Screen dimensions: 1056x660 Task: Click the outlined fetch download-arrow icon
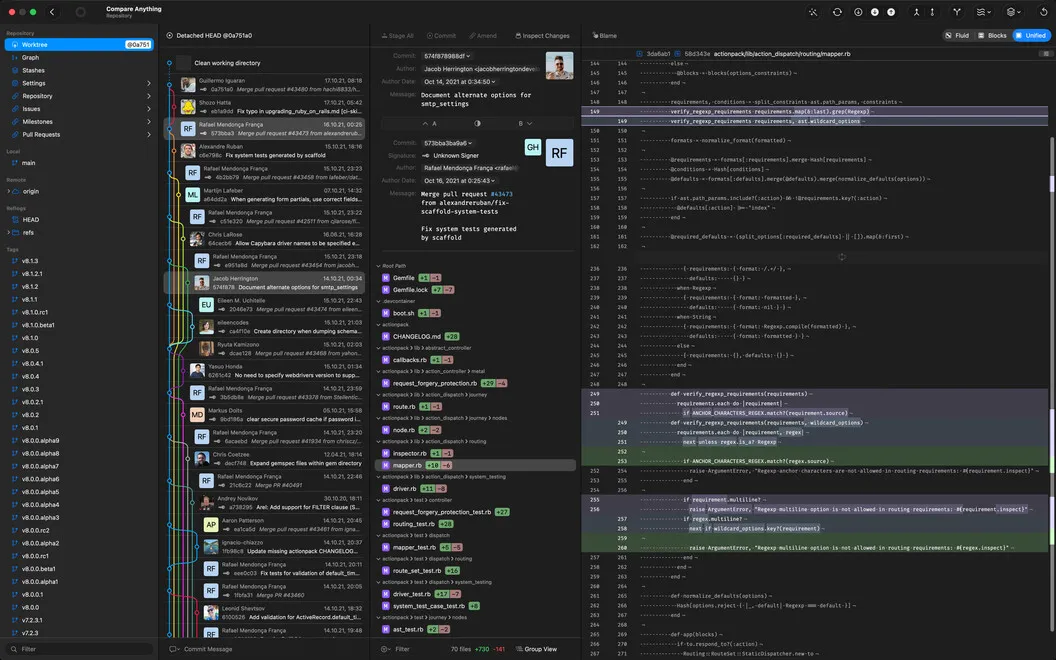858,12
